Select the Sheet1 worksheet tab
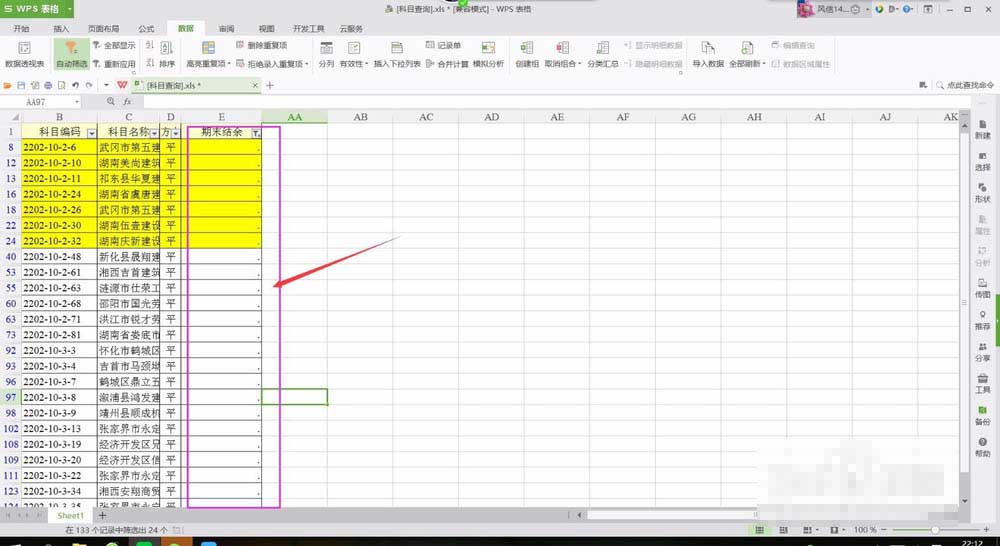Viewport: 1000px width, 546px height. coord(70,515)
